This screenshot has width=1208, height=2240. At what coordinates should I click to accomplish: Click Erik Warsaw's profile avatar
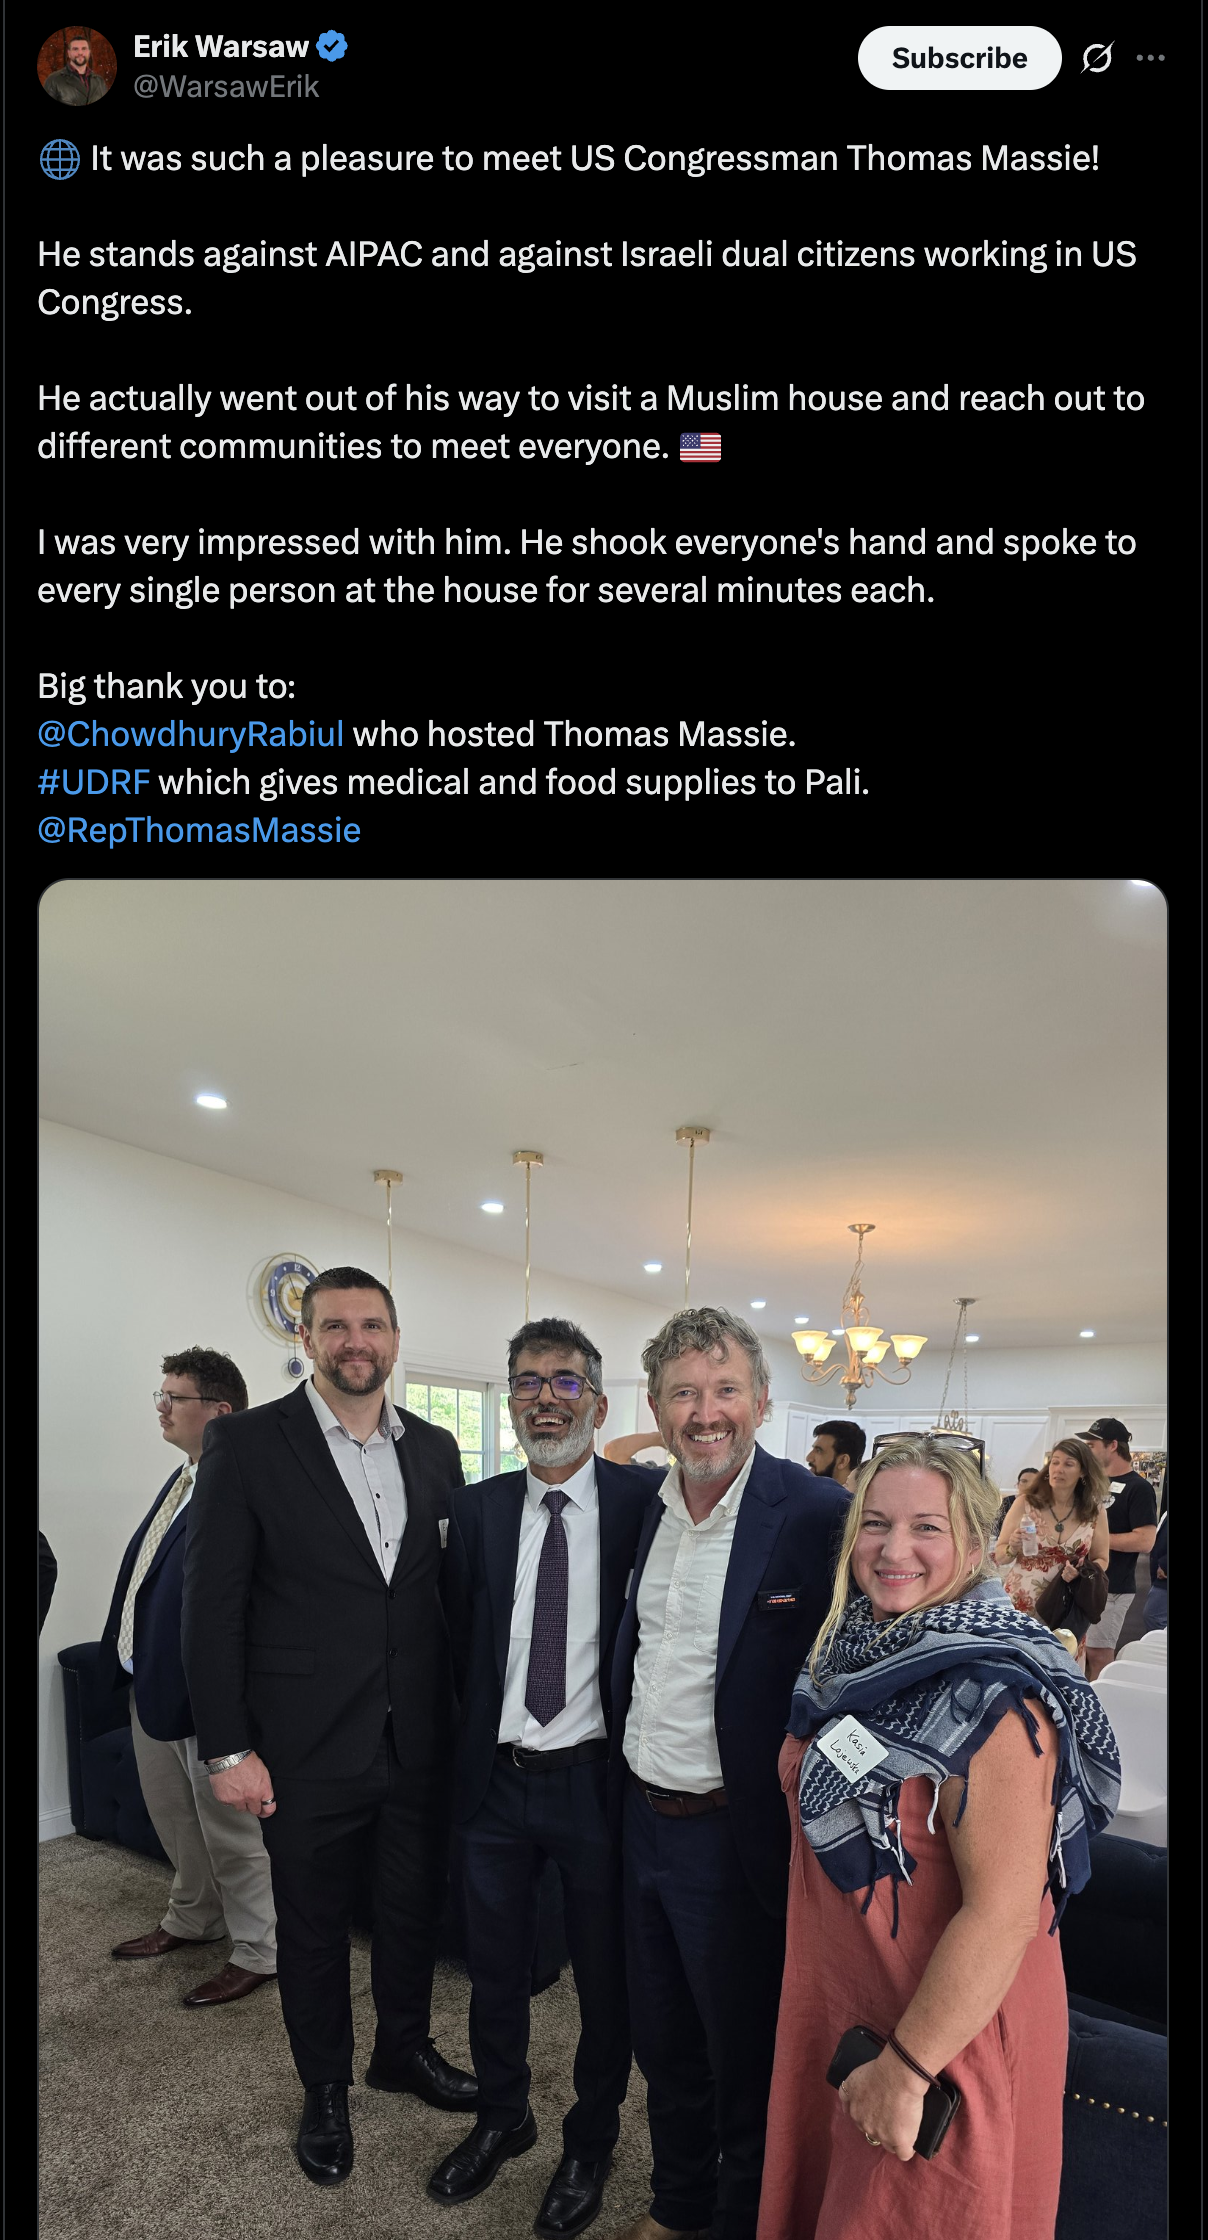77,66
